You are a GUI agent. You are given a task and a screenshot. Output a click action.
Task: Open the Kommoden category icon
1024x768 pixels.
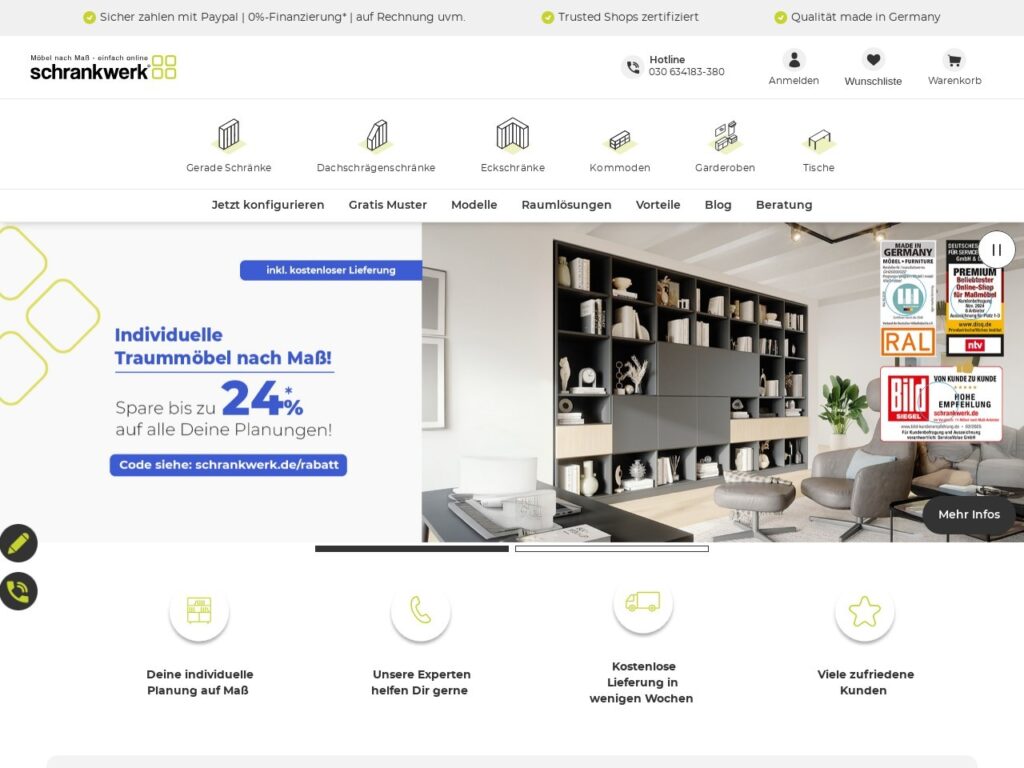(620, 139)
